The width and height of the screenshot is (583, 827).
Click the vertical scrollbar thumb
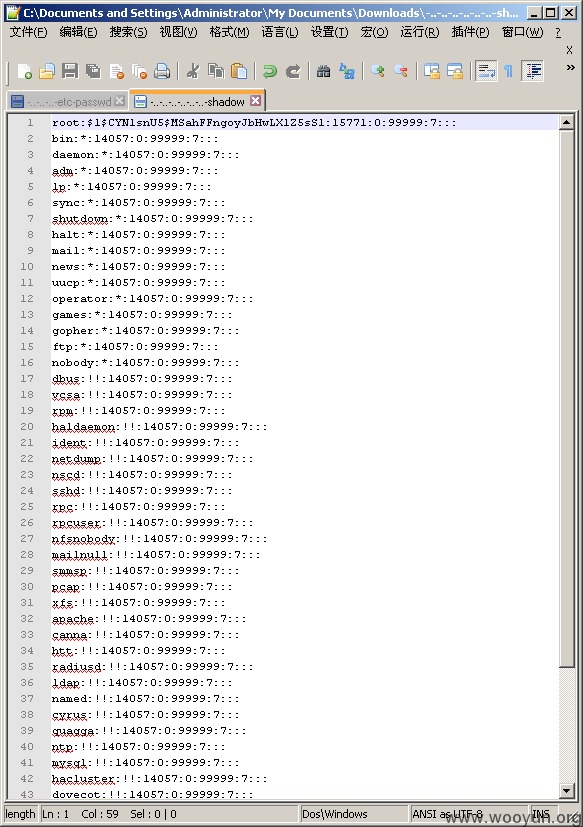coord(567,399)
